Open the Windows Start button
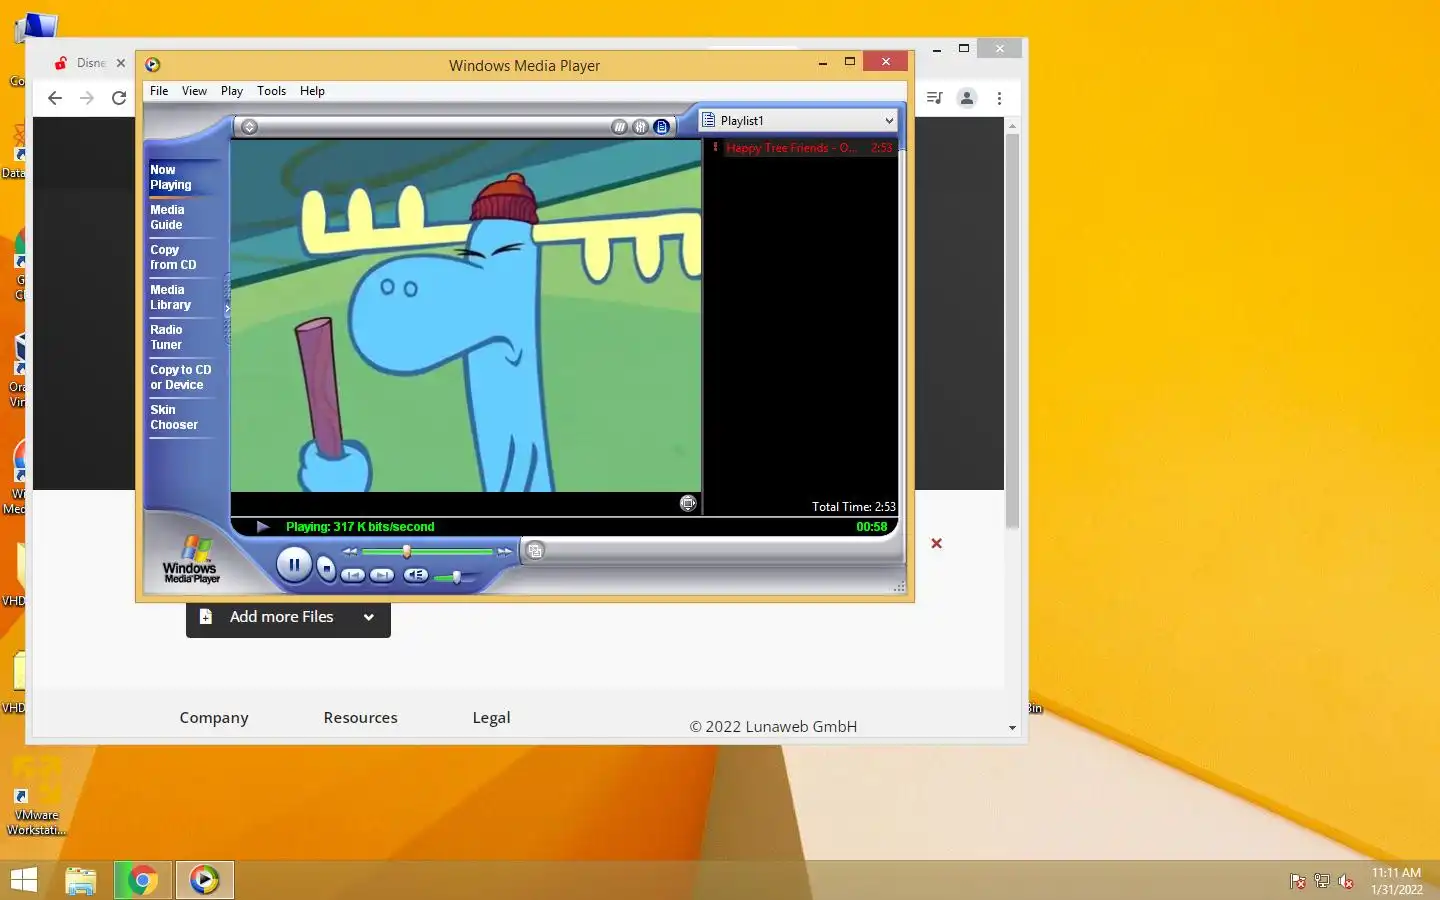1440x900 pixels. pos(23,880)
